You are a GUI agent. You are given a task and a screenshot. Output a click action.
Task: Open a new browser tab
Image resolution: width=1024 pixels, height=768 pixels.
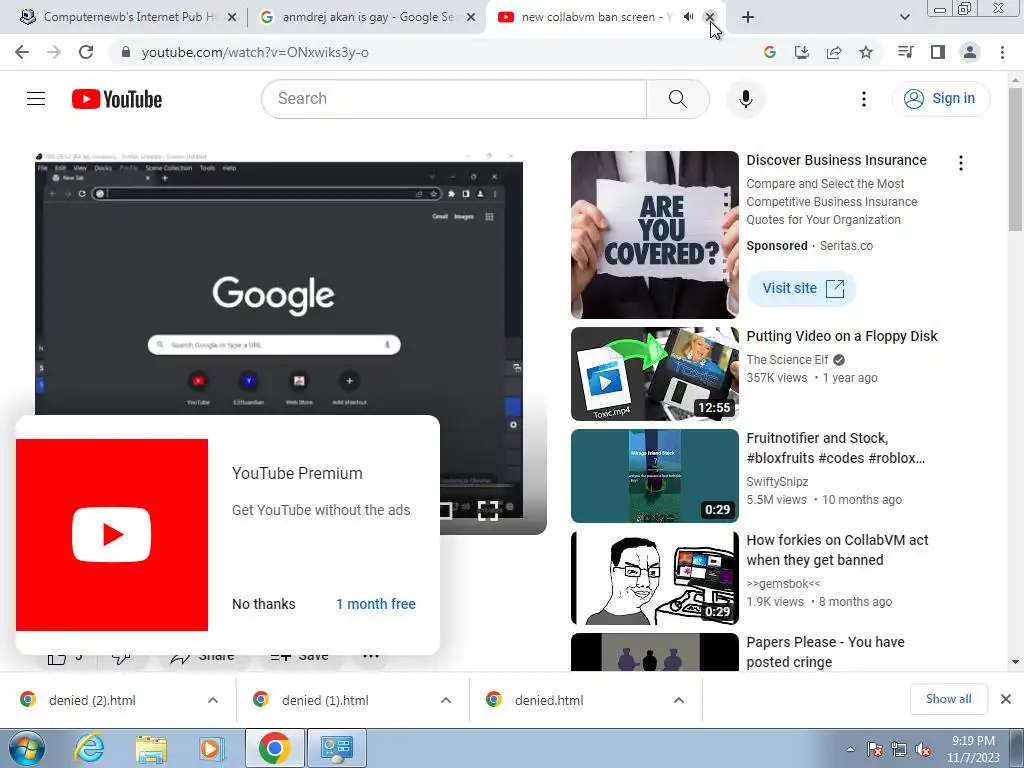coord(748,17)
